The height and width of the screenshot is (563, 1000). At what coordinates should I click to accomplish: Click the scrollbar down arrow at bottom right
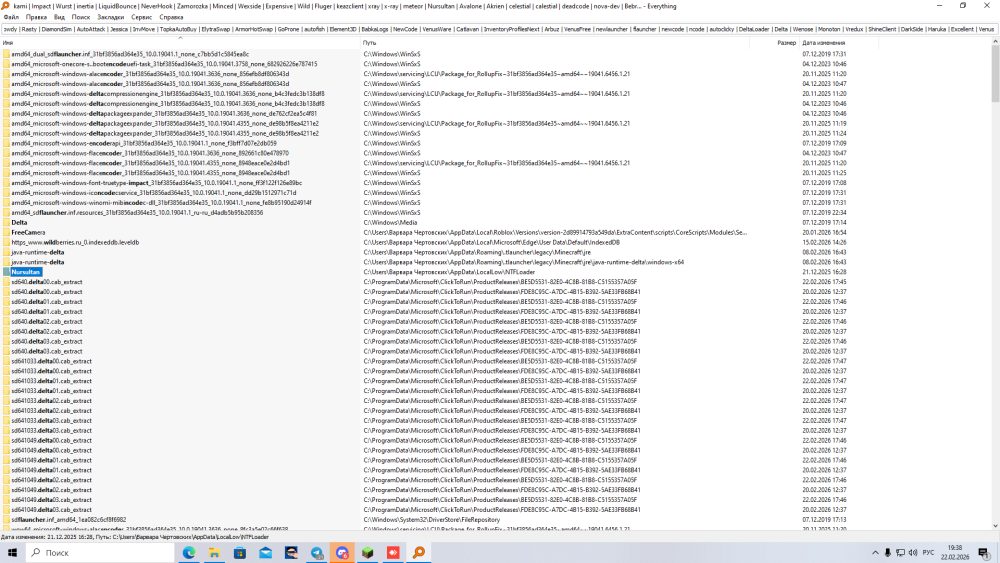[x=995, y=526]
